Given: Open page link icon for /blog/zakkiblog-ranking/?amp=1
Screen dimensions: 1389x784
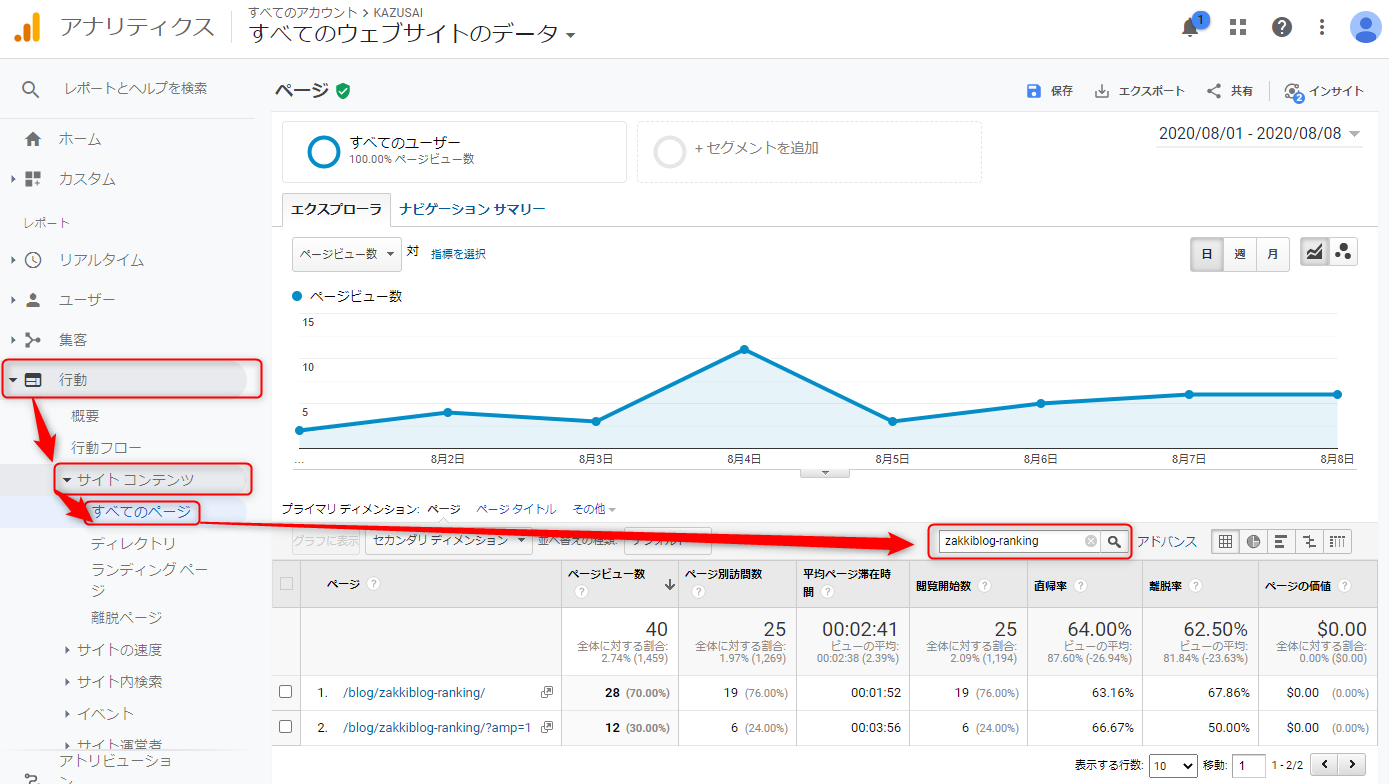Looking at the screenshot, I should 546,727.
